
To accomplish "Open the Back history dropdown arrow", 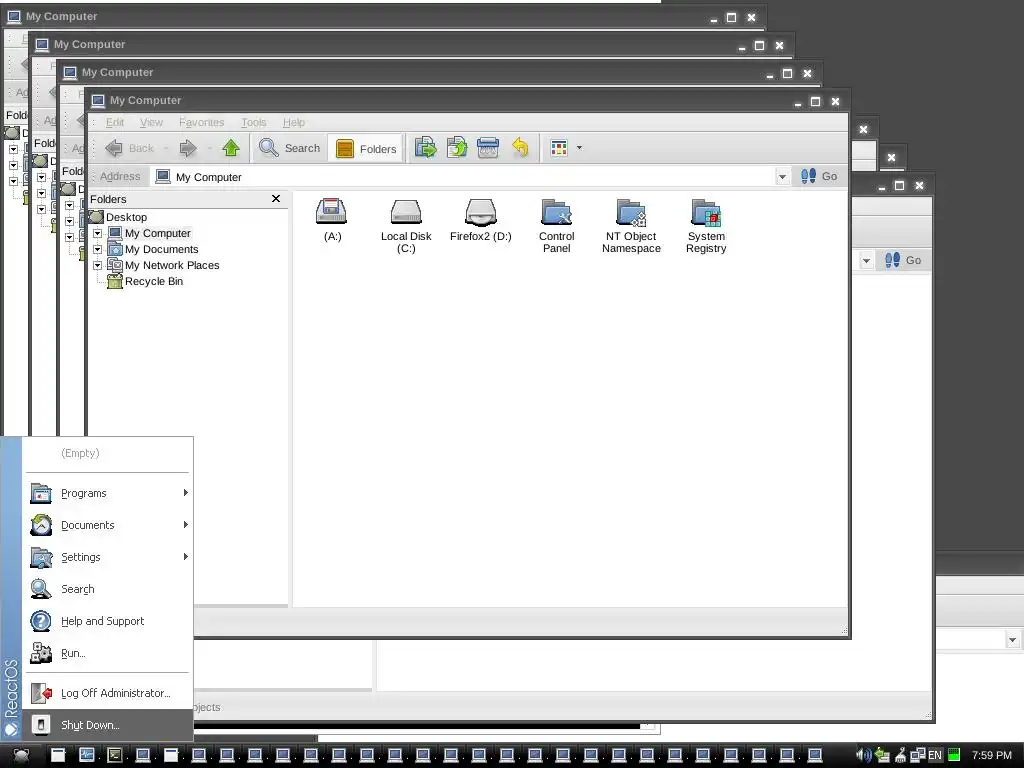I will click(x=166, y=149).
